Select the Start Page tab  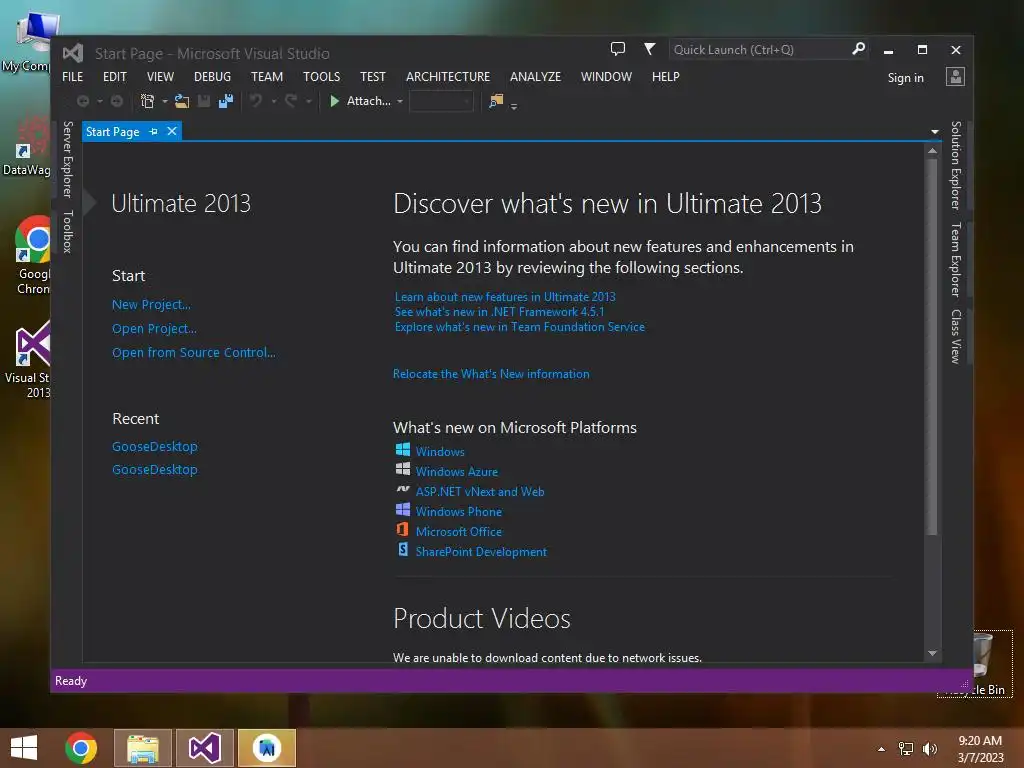point(112,132)
